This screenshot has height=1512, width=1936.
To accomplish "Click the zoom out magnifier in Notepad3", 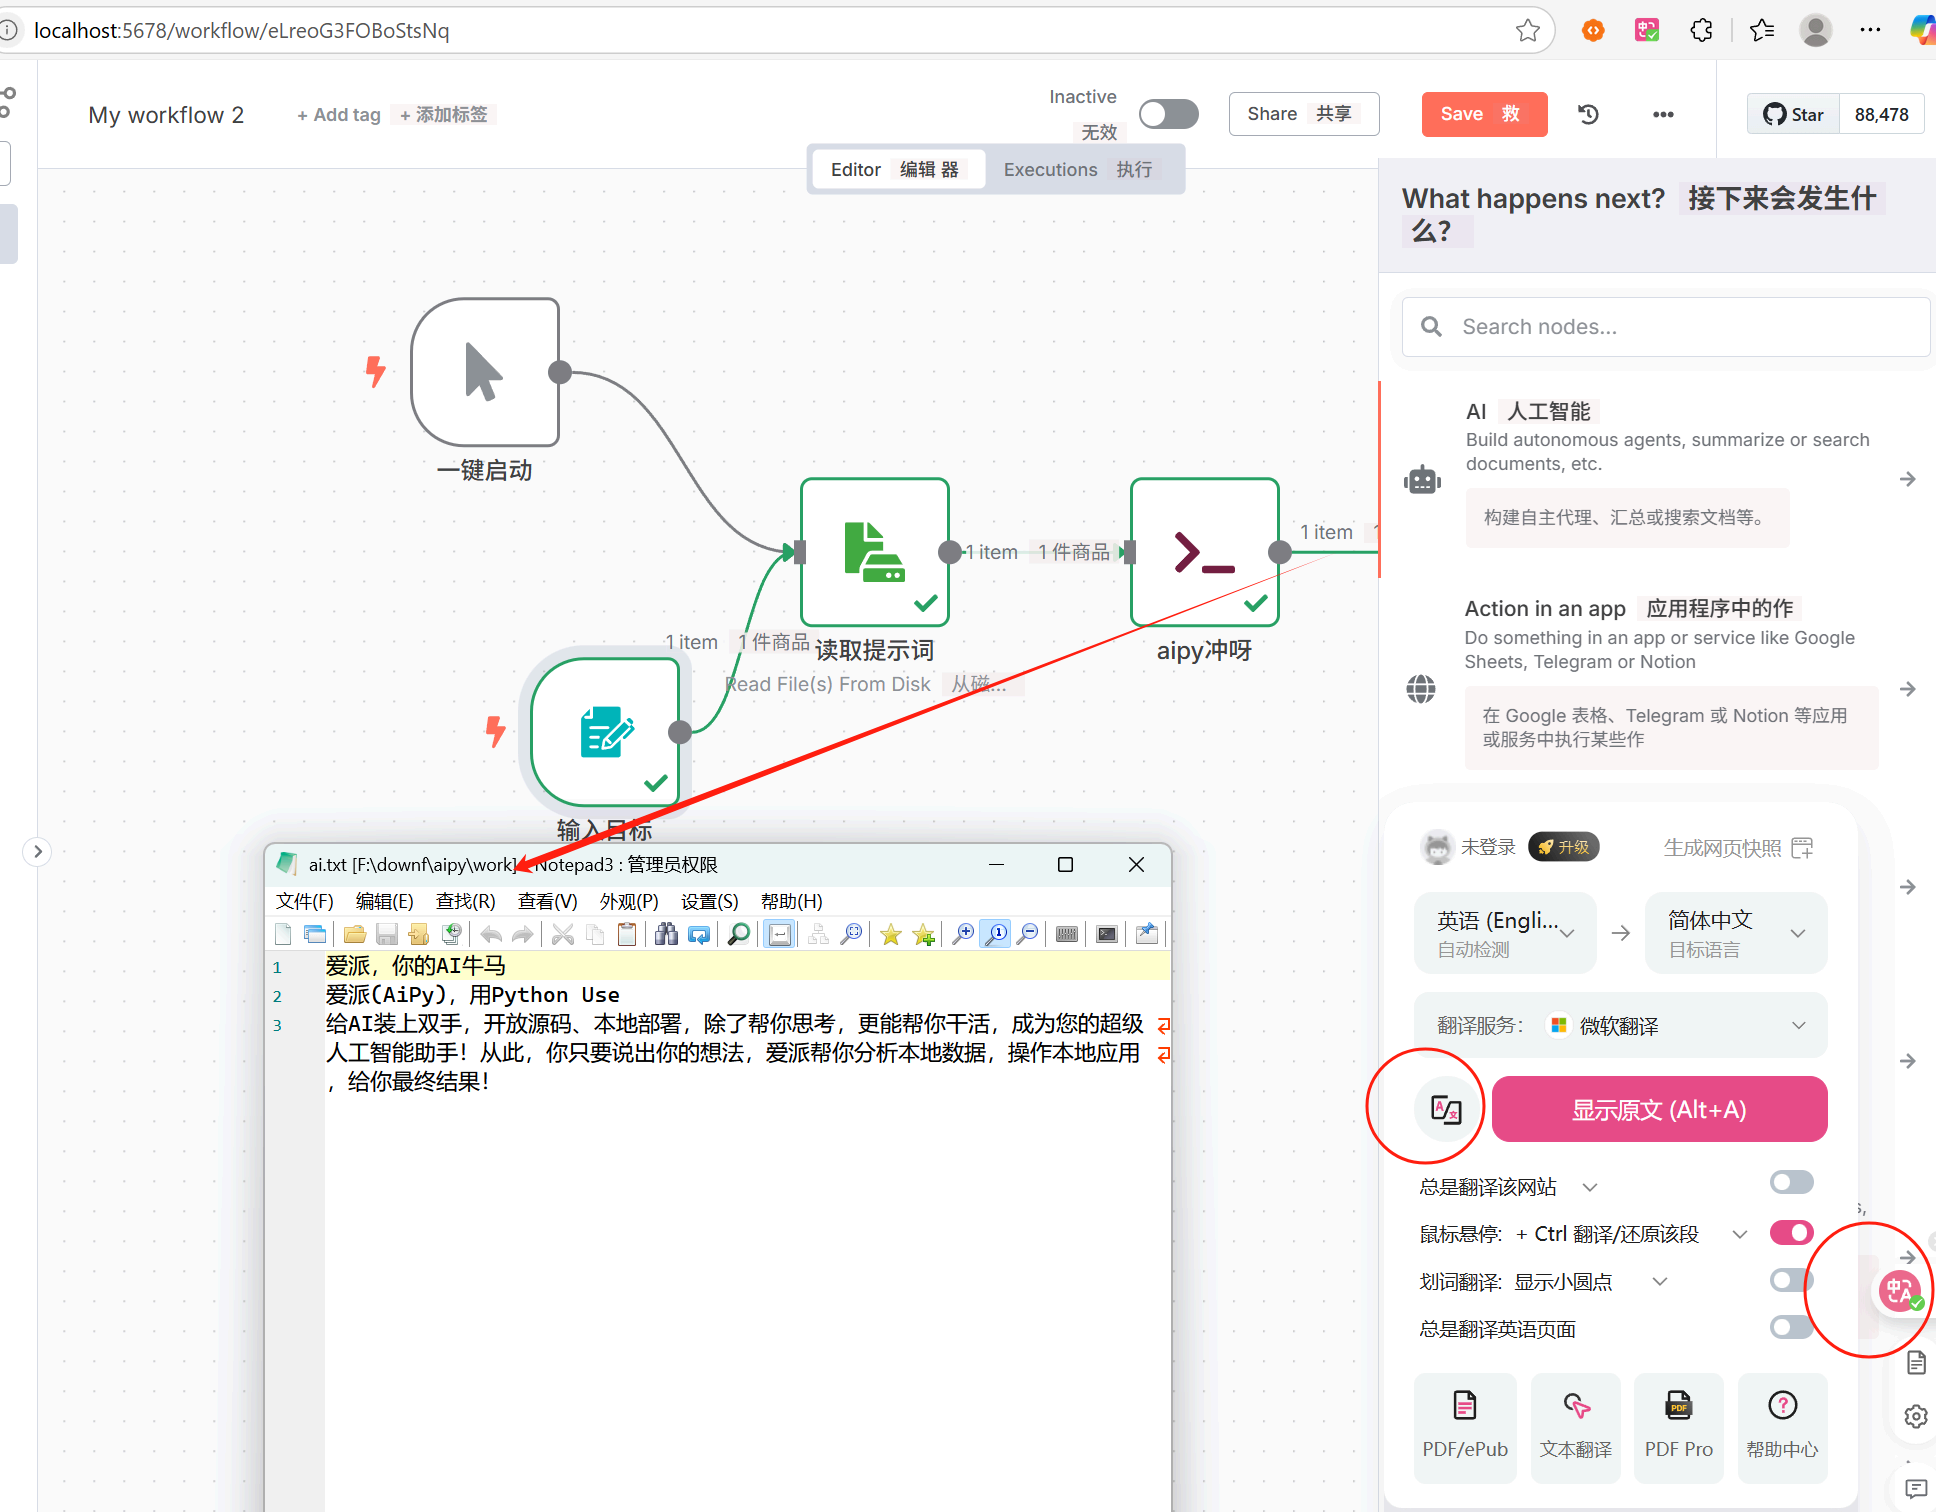I will coord(1027,934).
